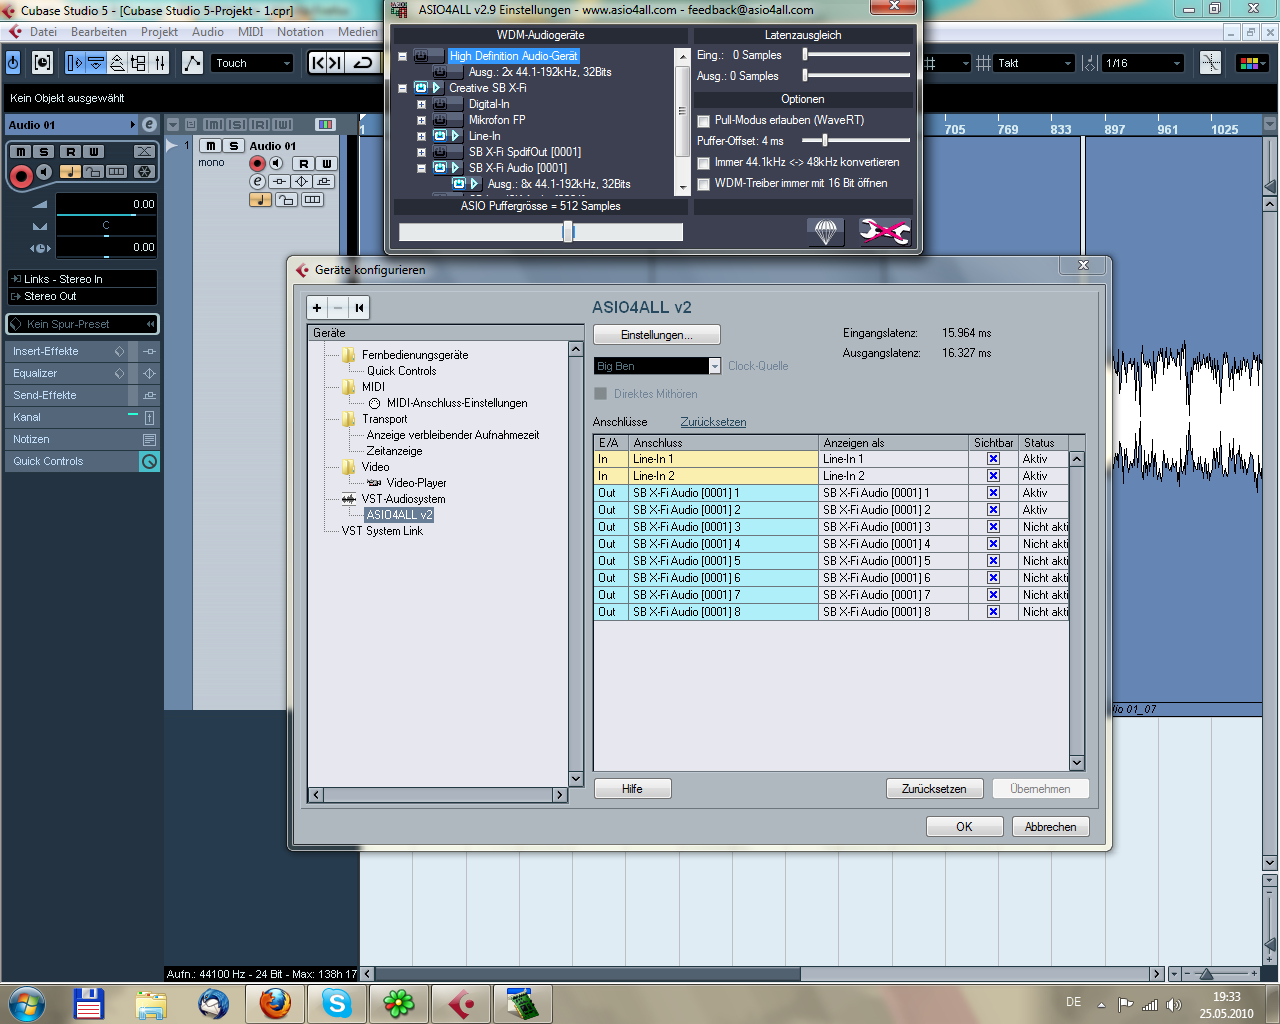Image resolution: width=1280 pixels, height=1024 pixels.
Task: Click ASIO4ALL parachute default settings icon
Action: 825,232
